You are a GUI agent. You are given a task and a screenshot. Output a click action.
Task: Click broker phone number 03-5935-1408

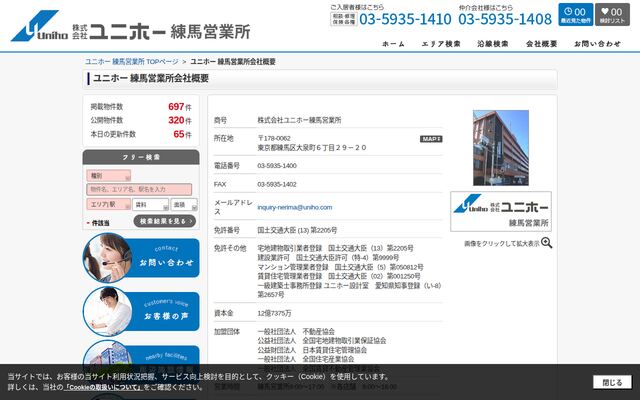point(505,19)
